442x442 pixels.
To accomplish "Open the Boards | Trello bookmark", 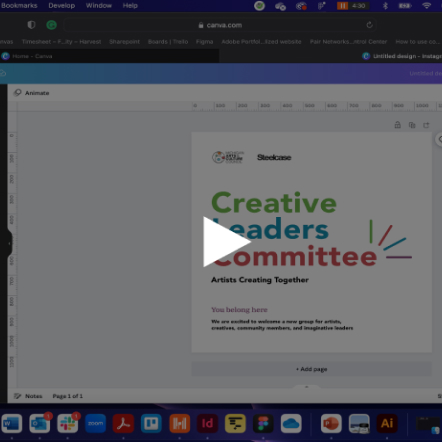I will pos(168,42).
